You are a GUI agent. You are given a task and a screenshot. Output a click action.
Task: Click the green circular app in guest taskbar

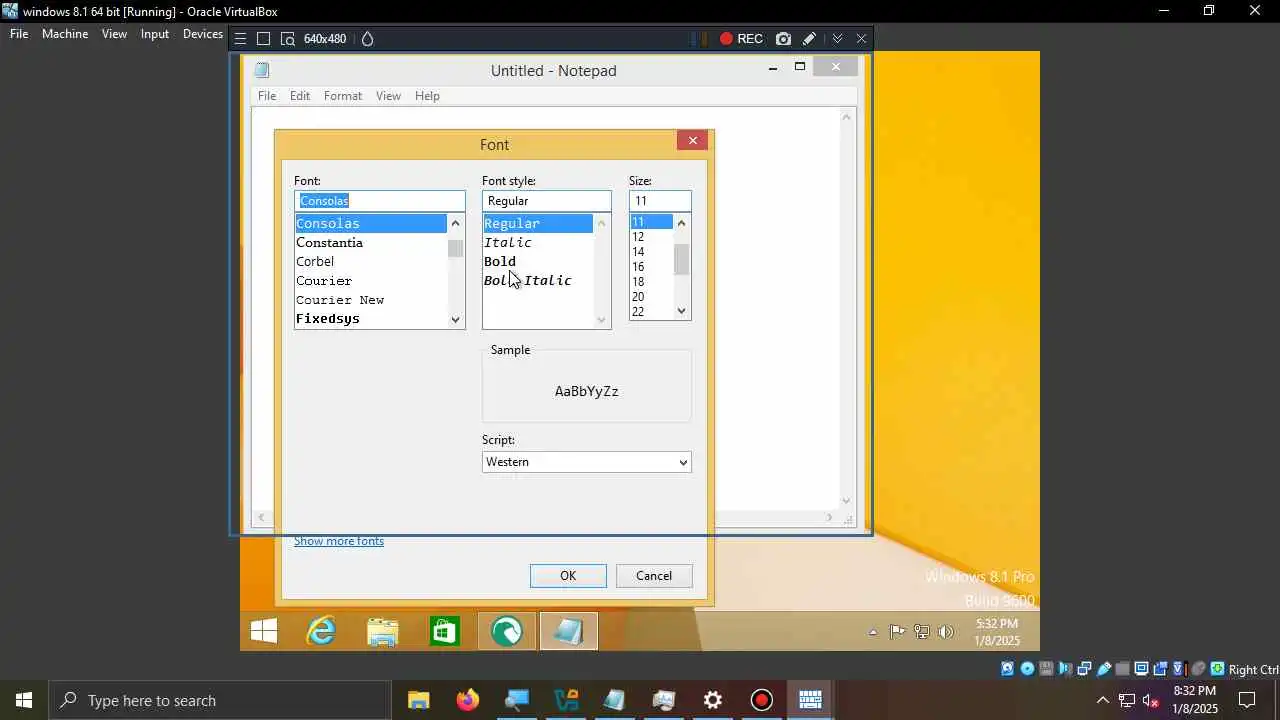pyautogui.click(x=507, y=632)
